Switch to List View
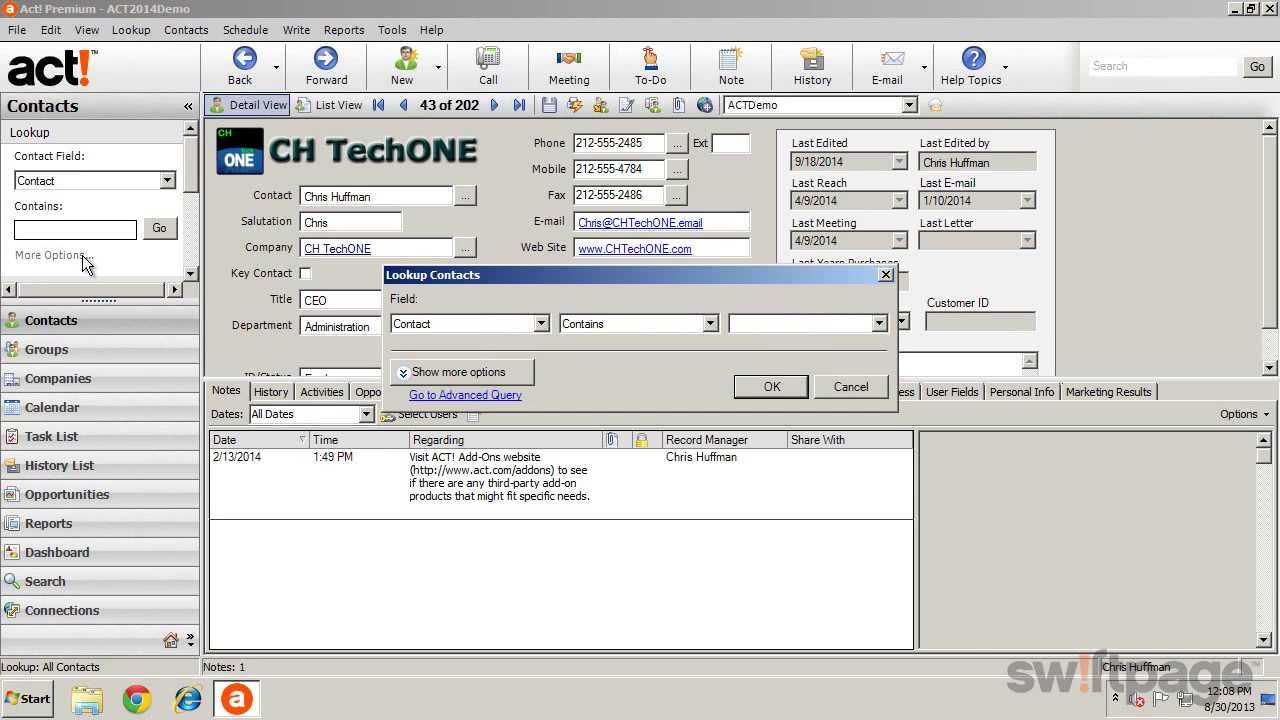This screenshot has height=720, width=1280. pyautogui.click(x=329, y=105)
